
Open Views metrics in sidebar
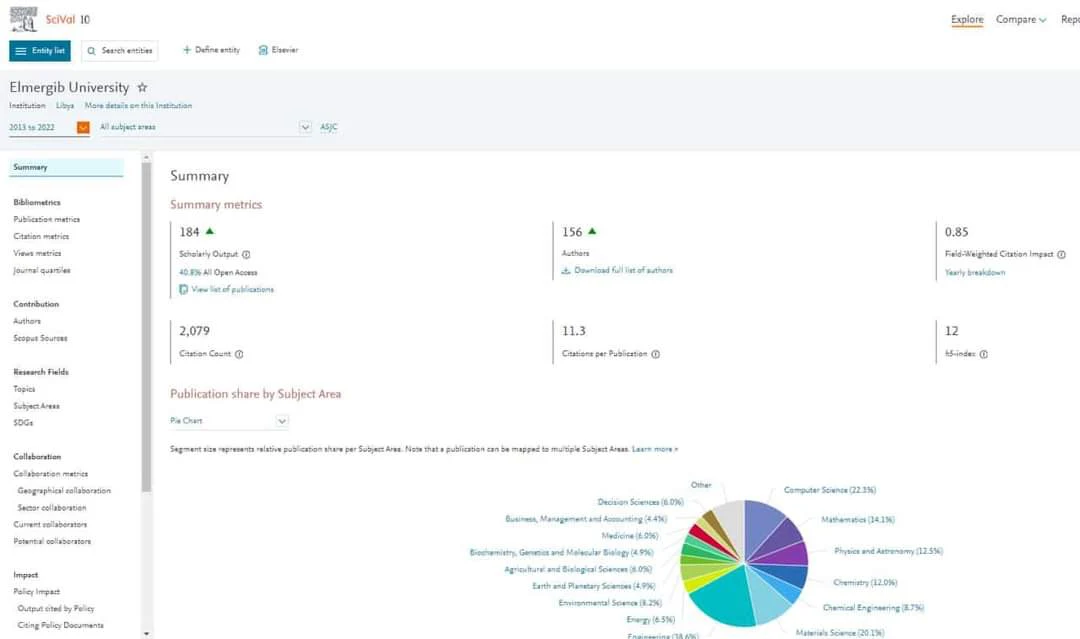click(x=37, y=253)
